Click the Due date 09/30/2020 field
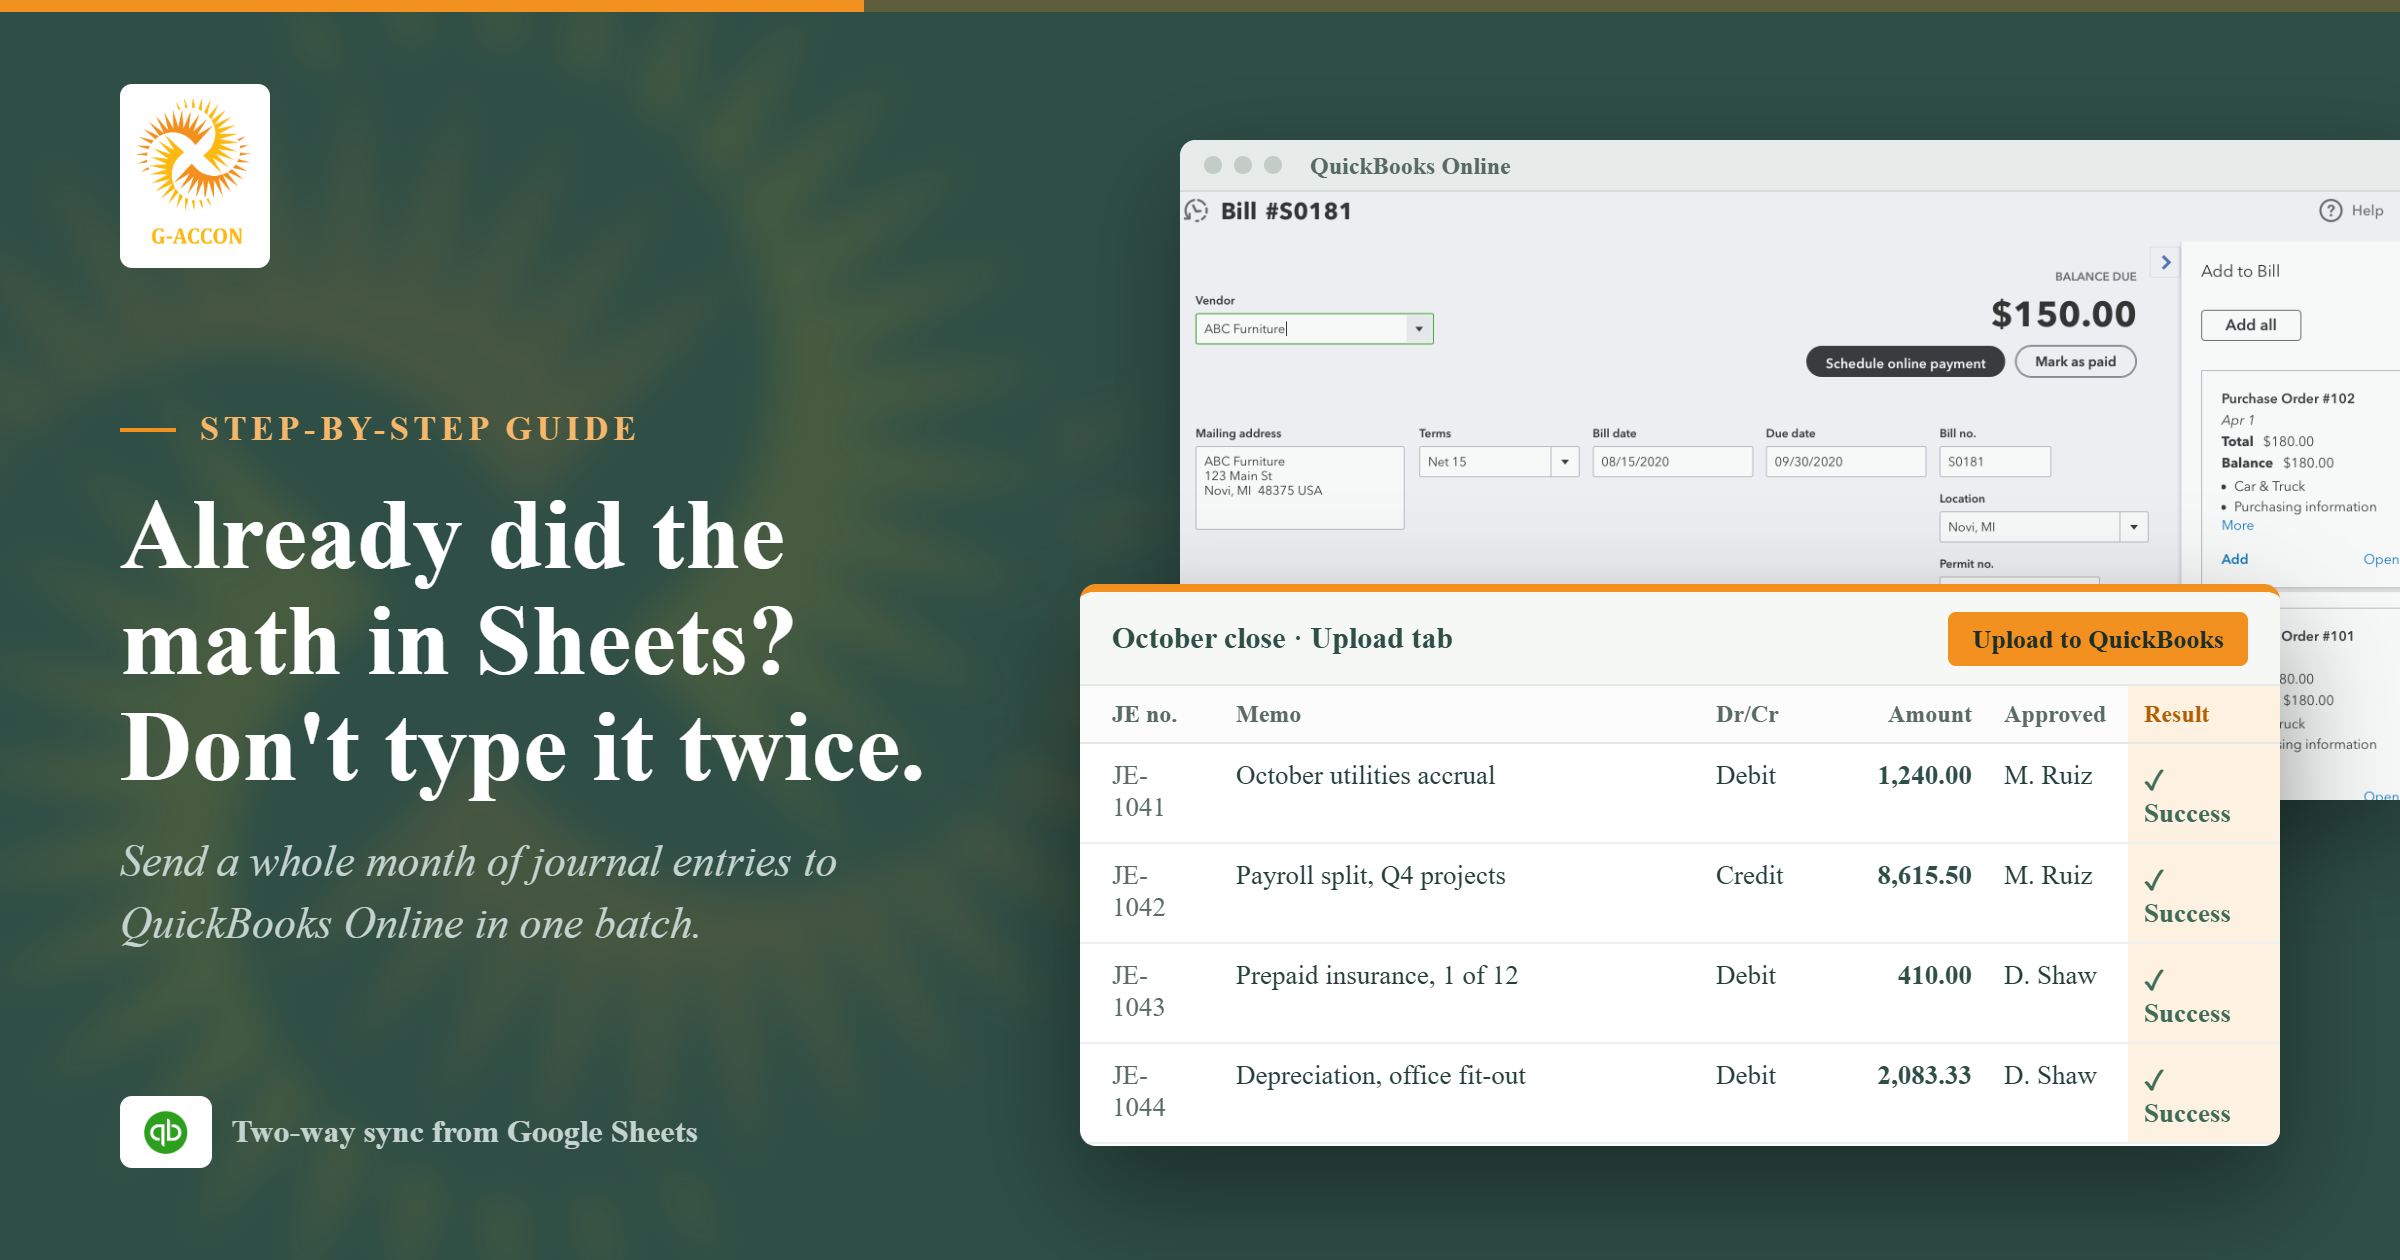 1845,462
